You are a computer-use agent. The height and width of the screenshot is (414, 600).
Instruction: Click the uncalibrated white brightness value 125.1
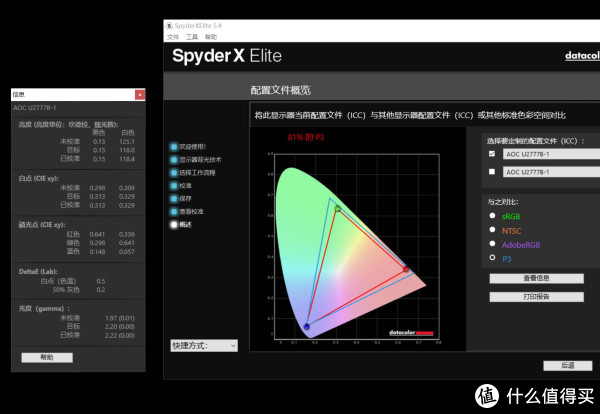pos(127,142)
